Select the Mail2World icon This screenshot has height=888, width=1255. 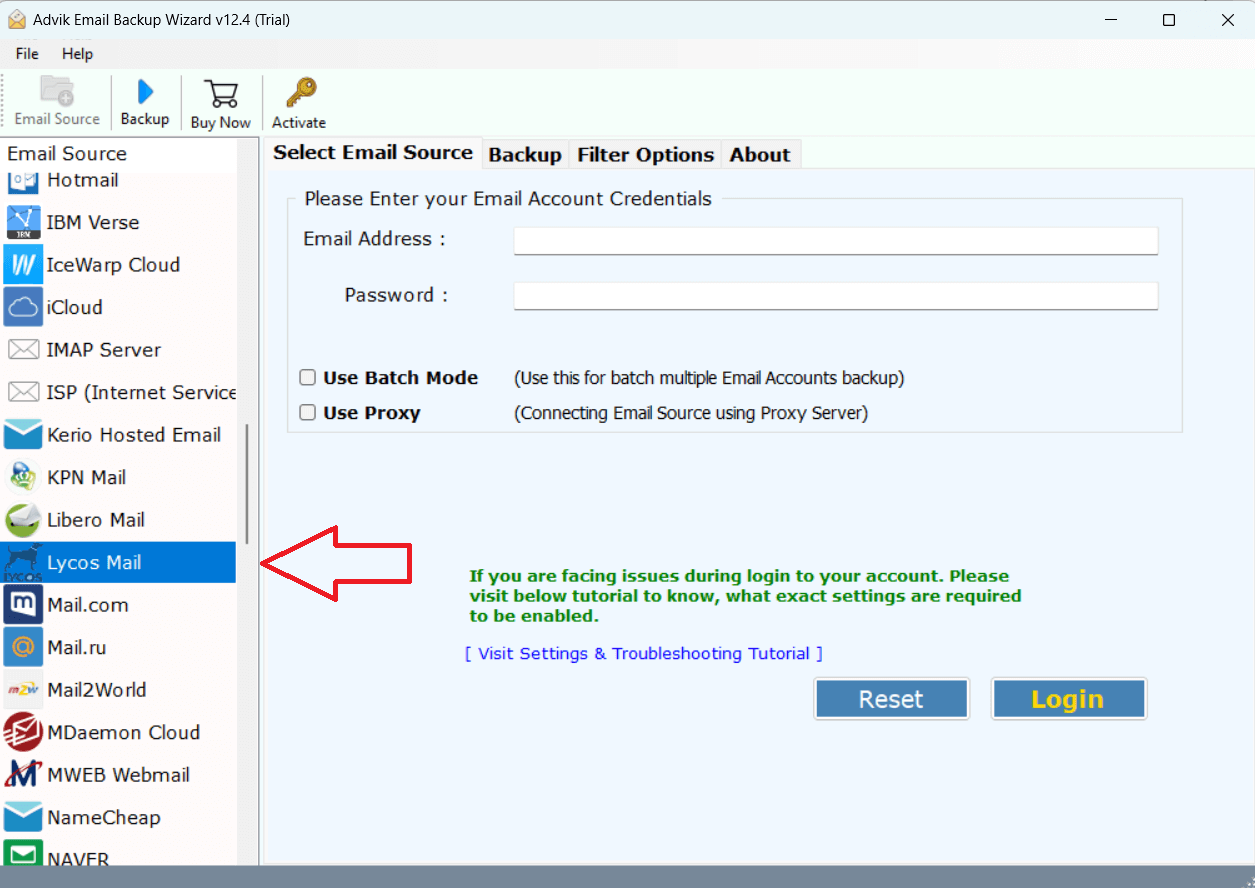point(23,690)
